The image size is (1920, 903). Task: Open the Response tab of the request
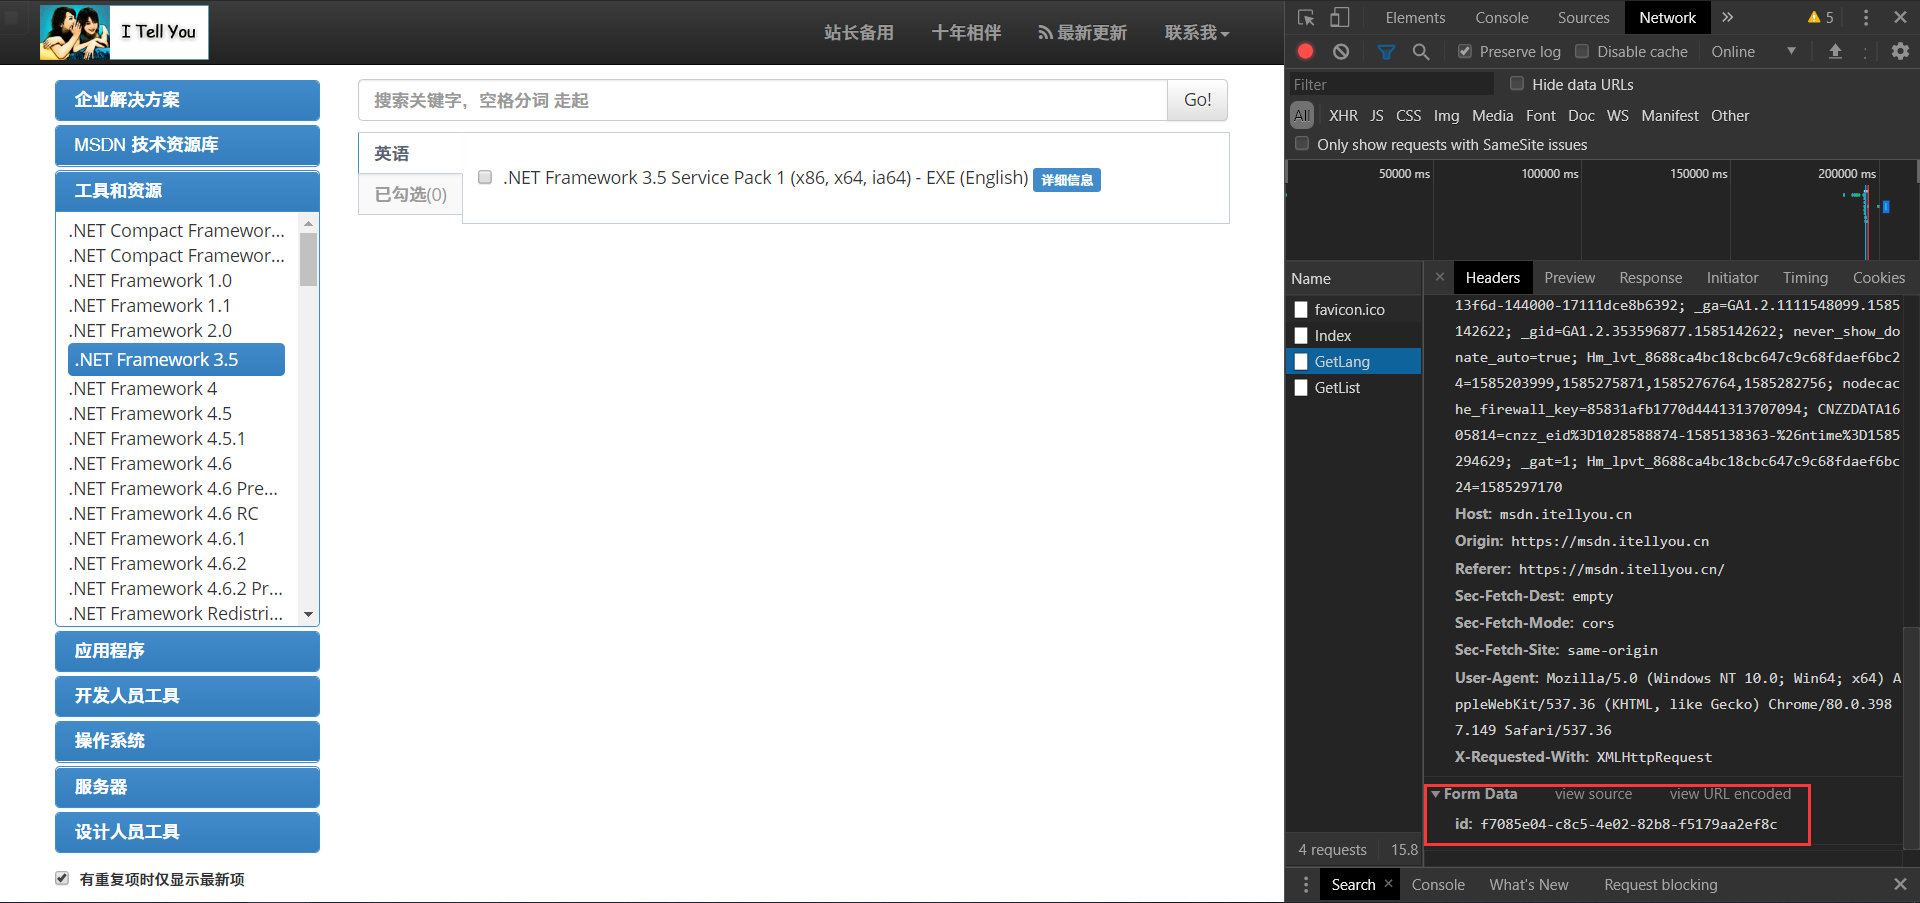coord(1650,278)
